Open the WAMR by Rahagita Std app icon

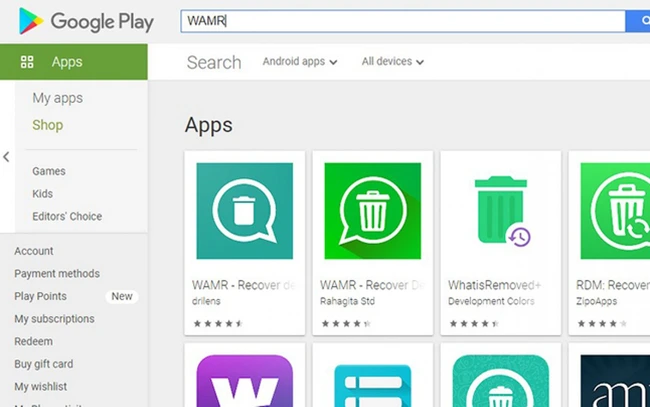tap(373, 211)
